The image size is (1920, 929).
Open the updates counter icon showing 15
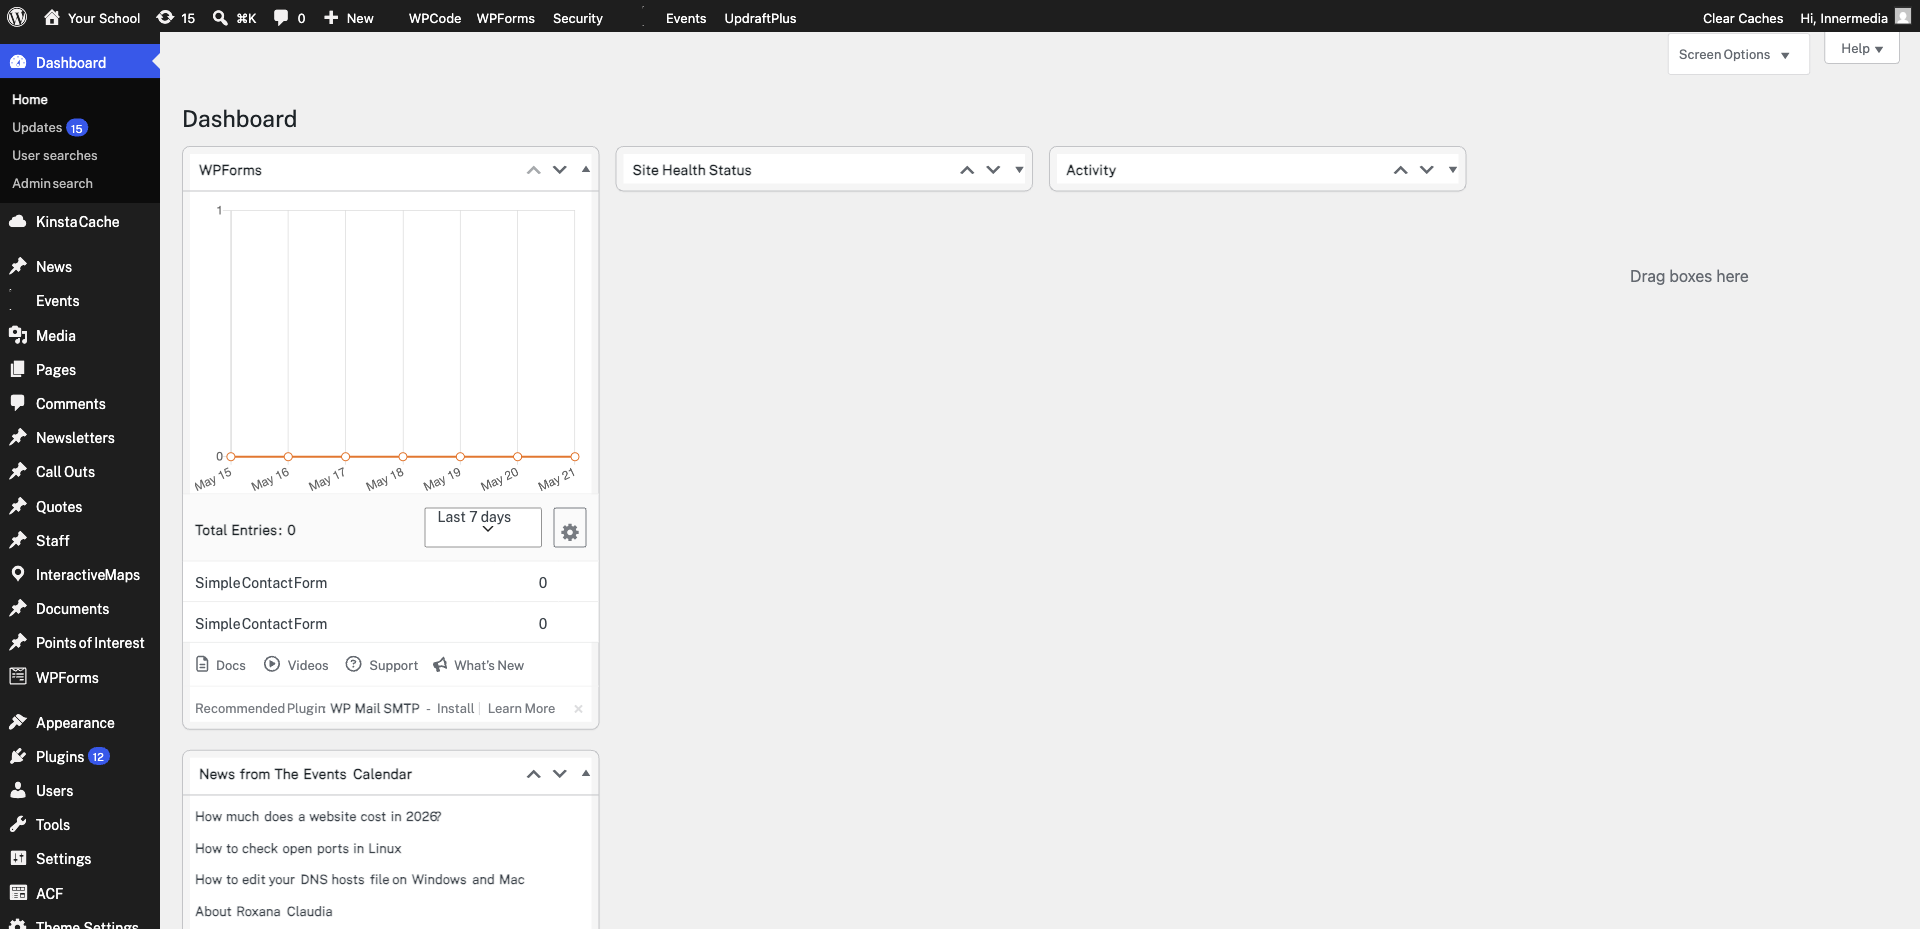[x=166, y=17]
